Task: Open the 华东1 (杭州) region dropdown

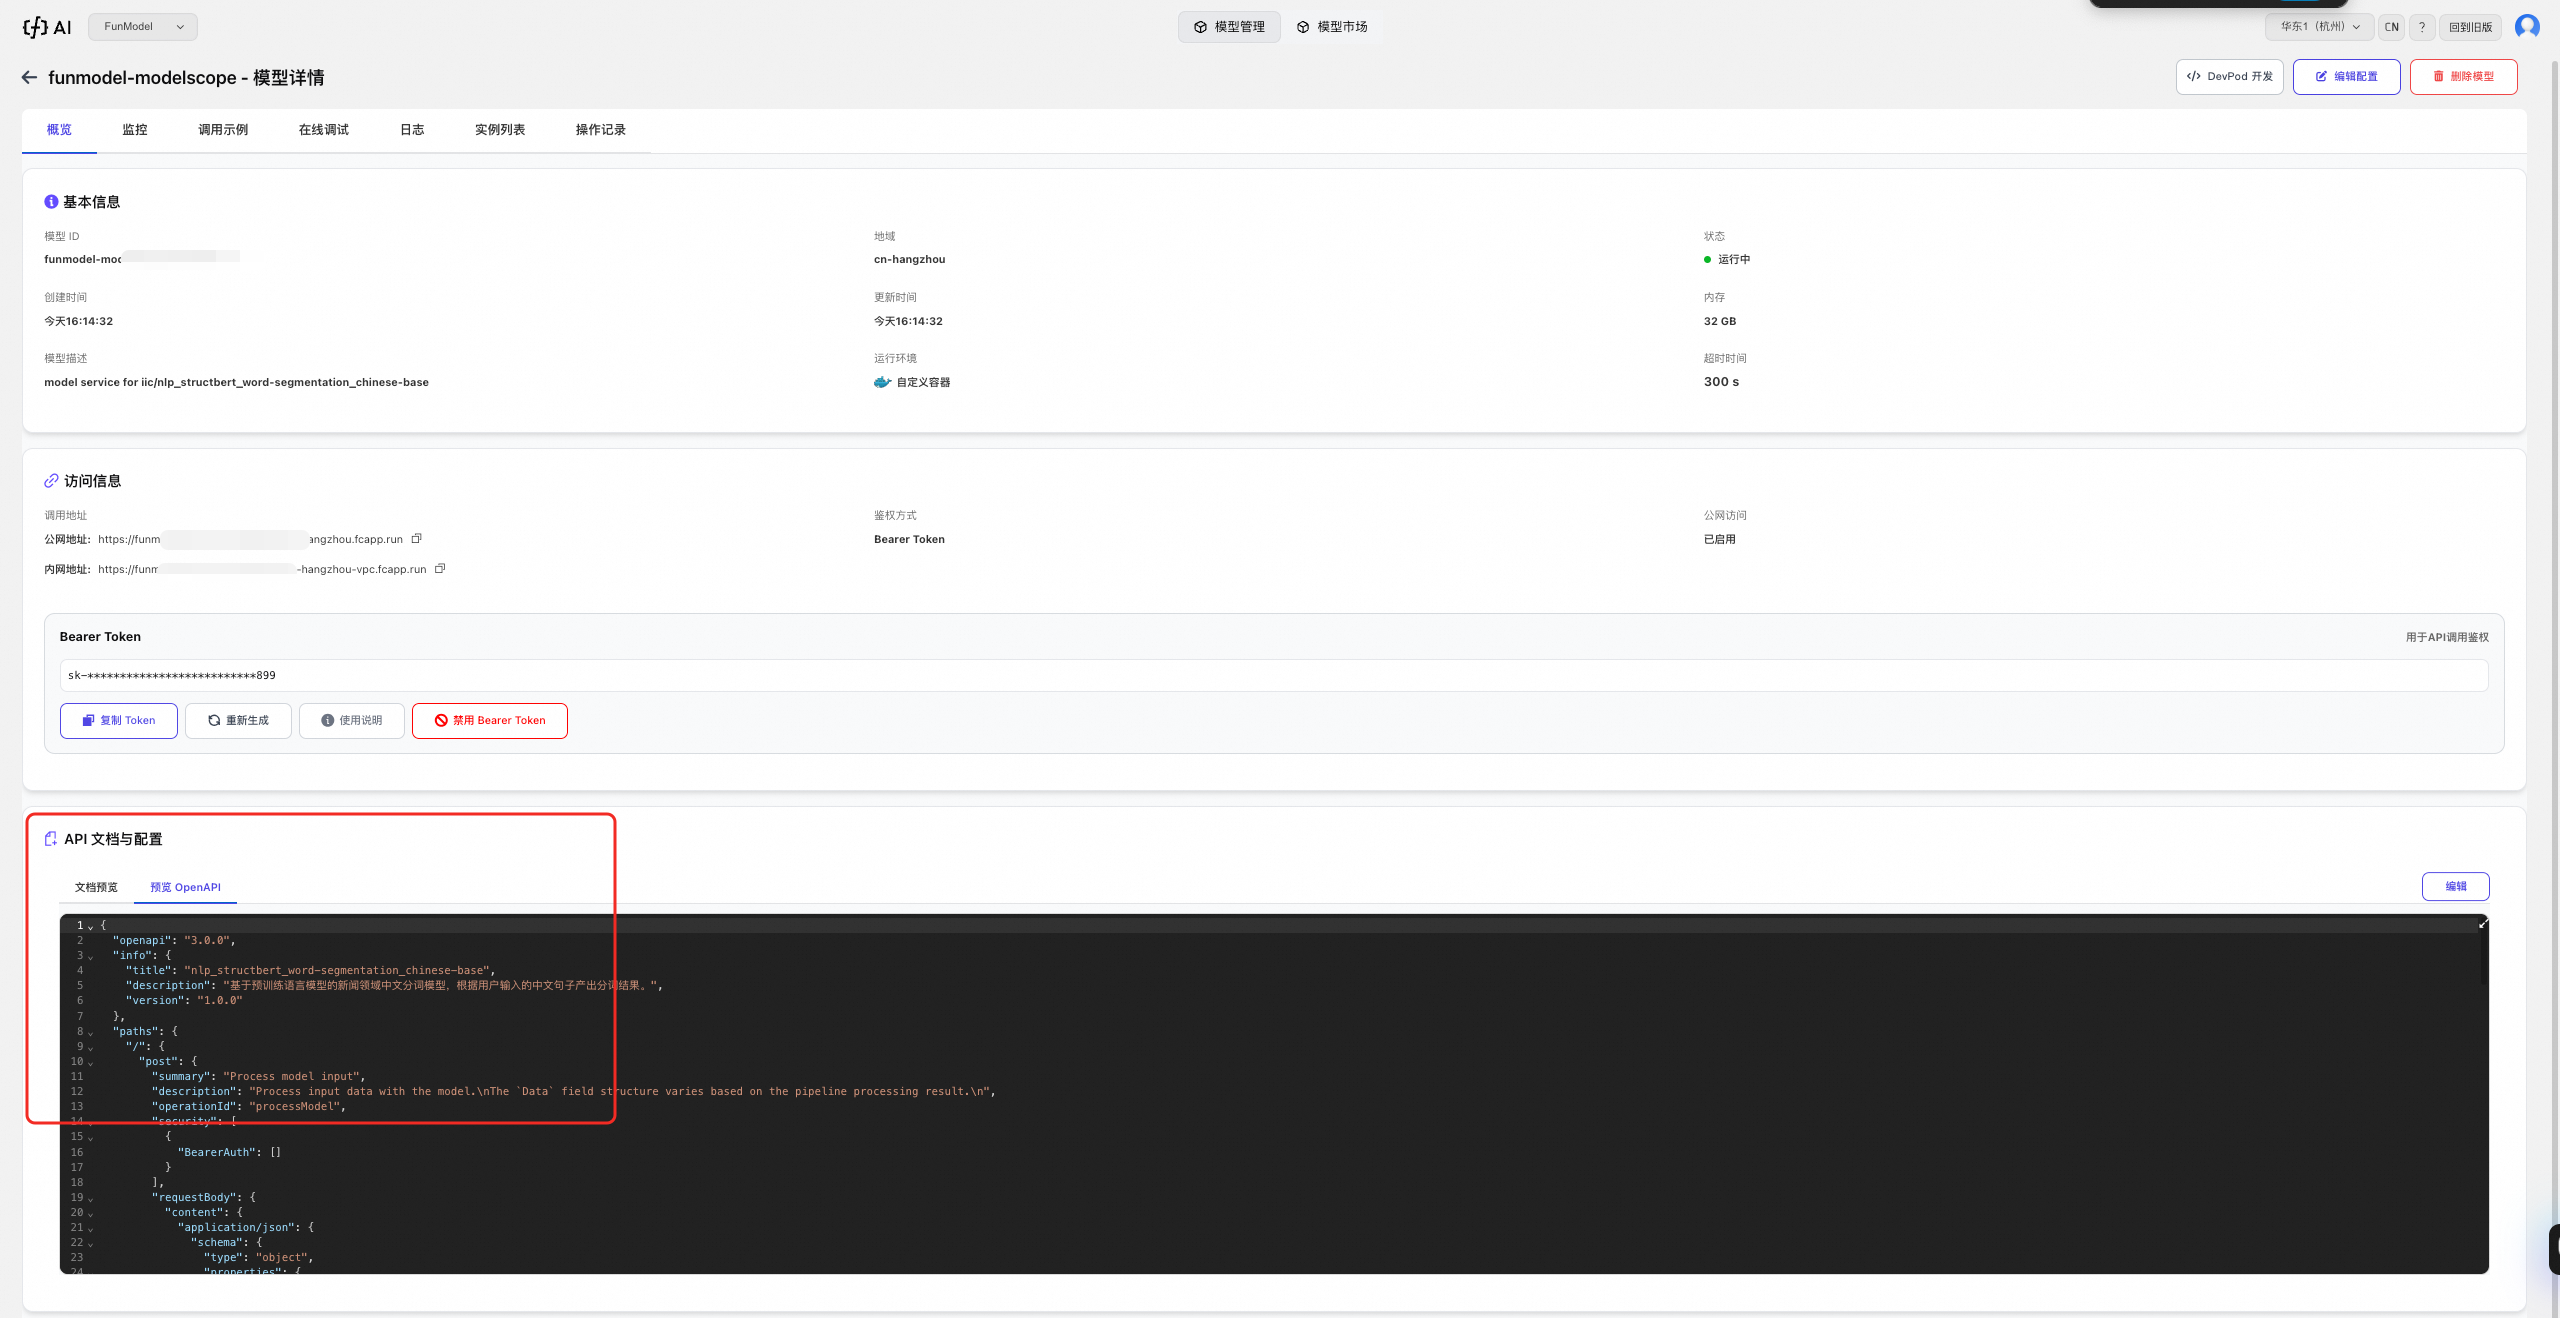Action: pyautogui.click(x=2319, y=27)
